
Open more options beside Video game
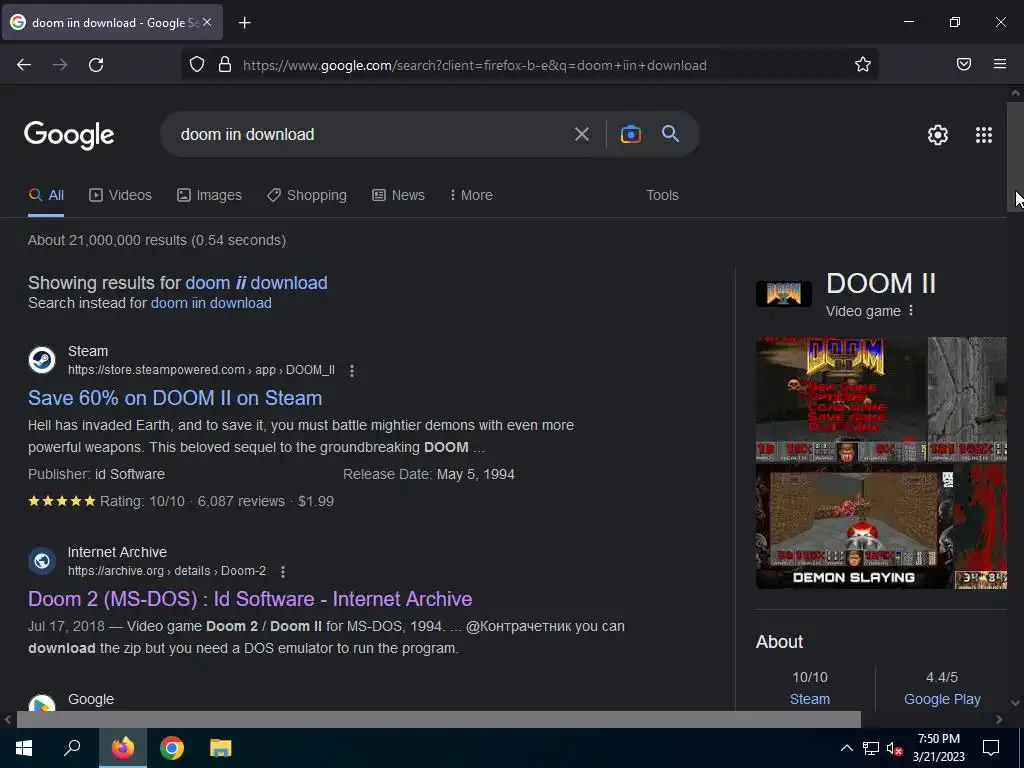[911, 311]
